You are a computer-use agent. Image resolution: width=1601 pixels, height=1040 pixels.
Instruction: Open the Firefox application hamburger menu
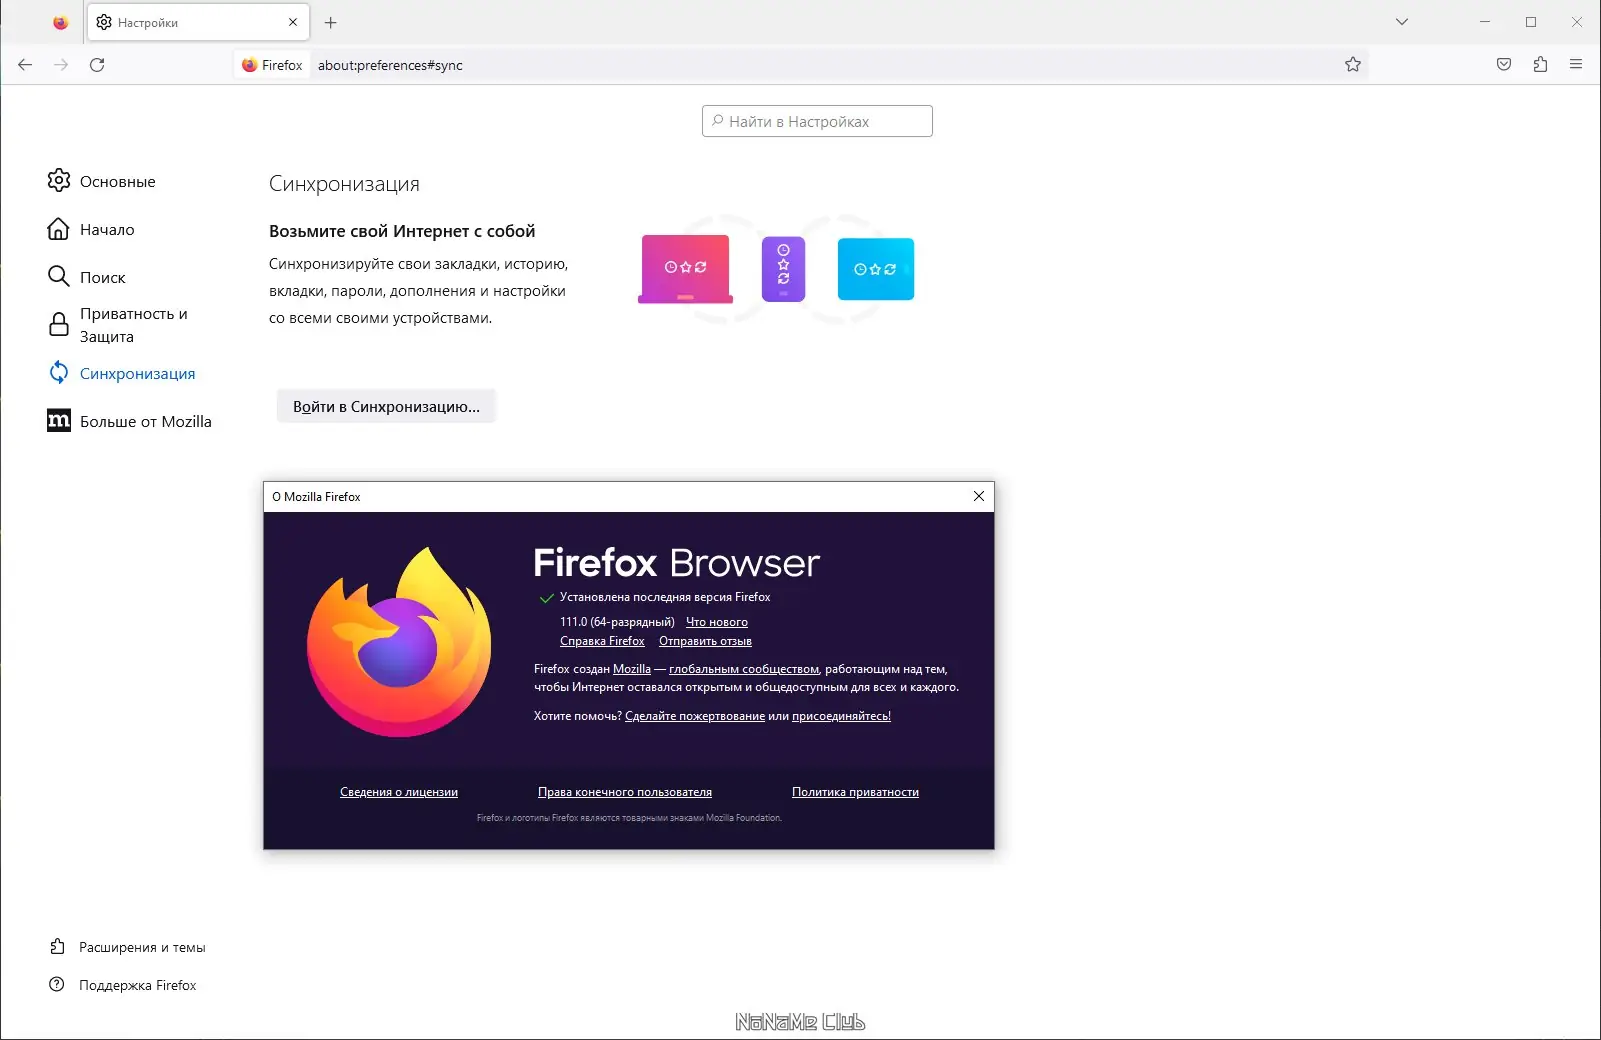[1576, 65]
